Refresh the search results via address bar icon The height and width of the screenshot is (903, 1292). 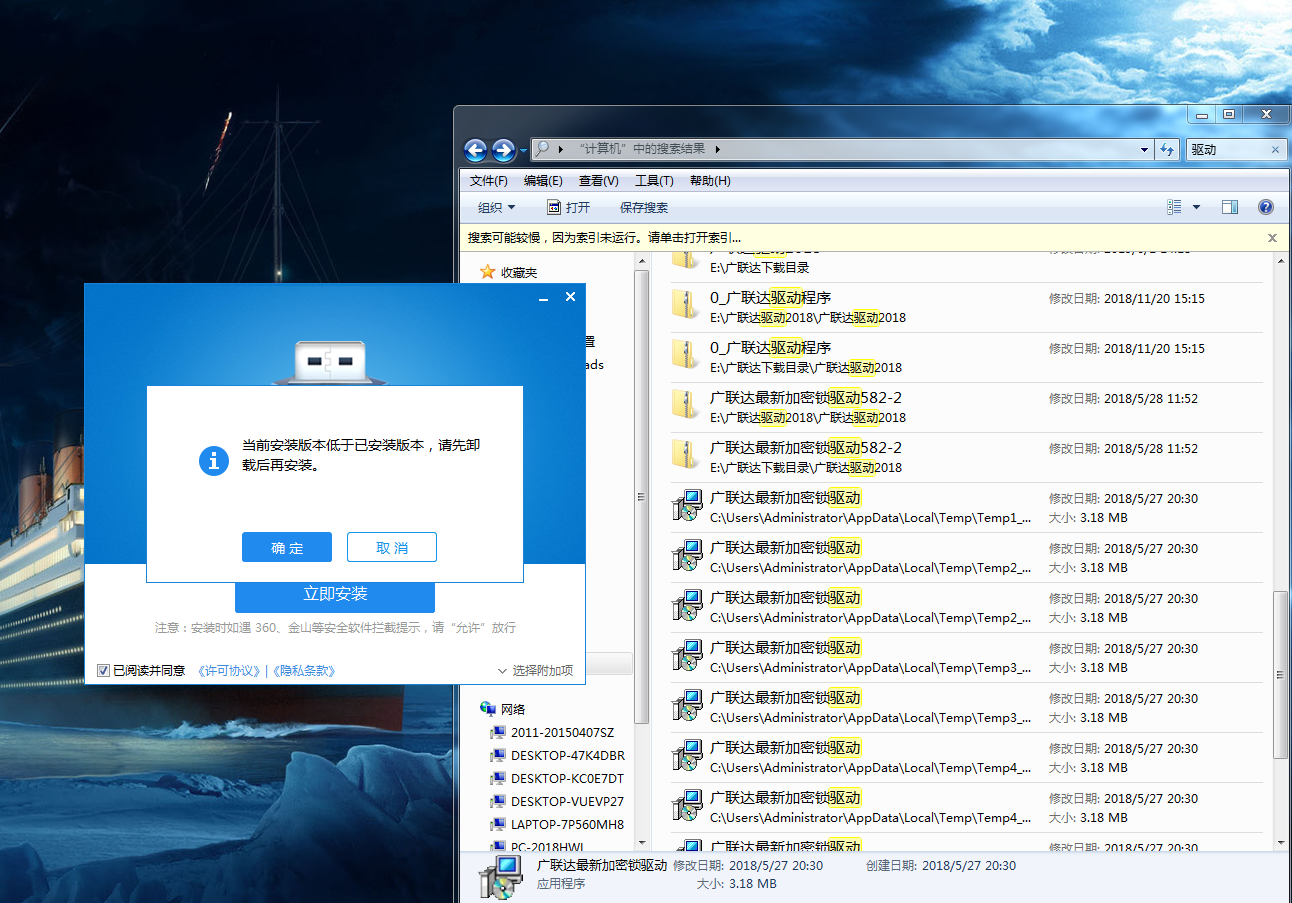click(1167, 150)
